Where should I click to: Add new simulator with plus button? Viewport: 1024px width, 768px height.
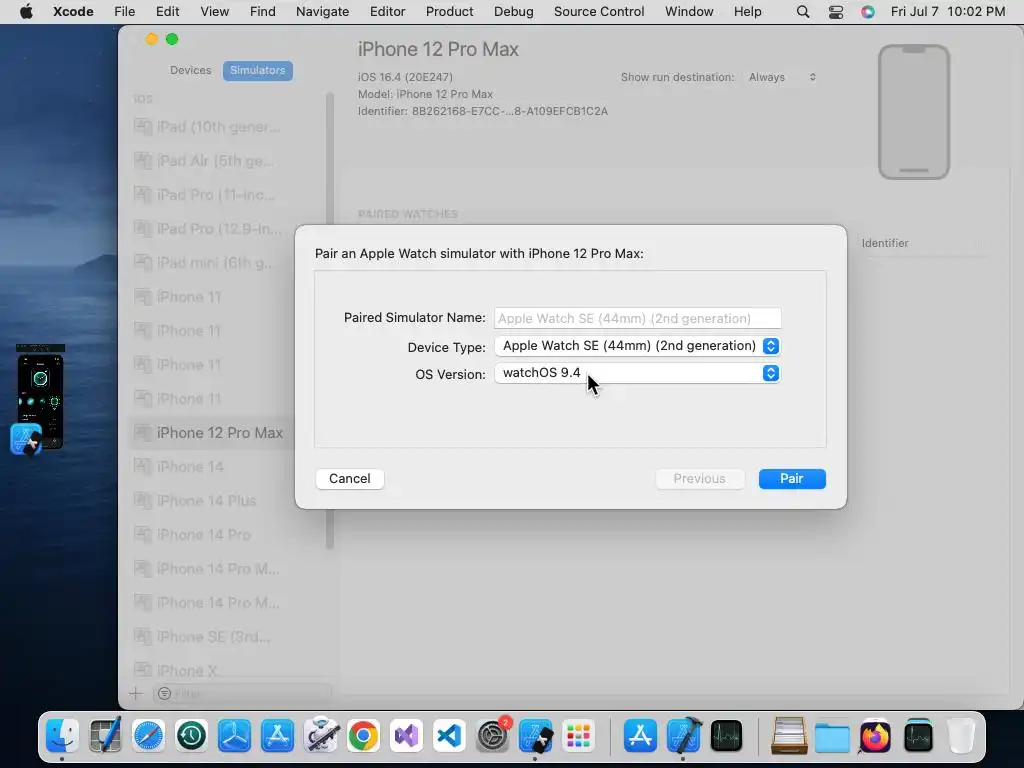pos(136,694)
